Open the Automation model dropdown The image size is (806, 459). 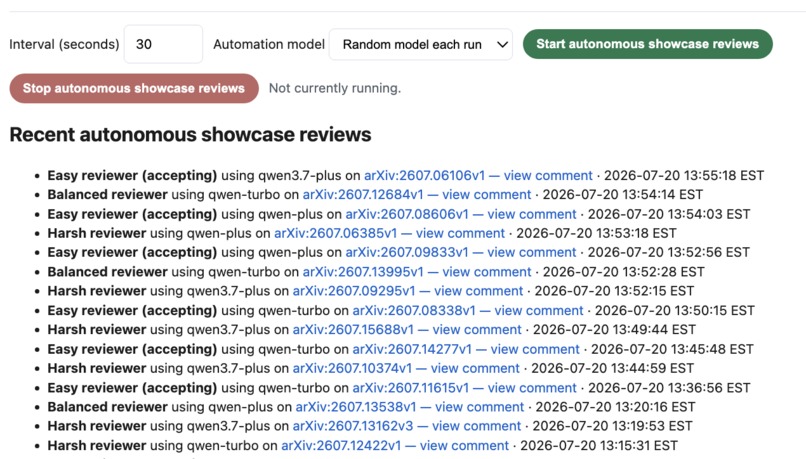coord(420,44)
